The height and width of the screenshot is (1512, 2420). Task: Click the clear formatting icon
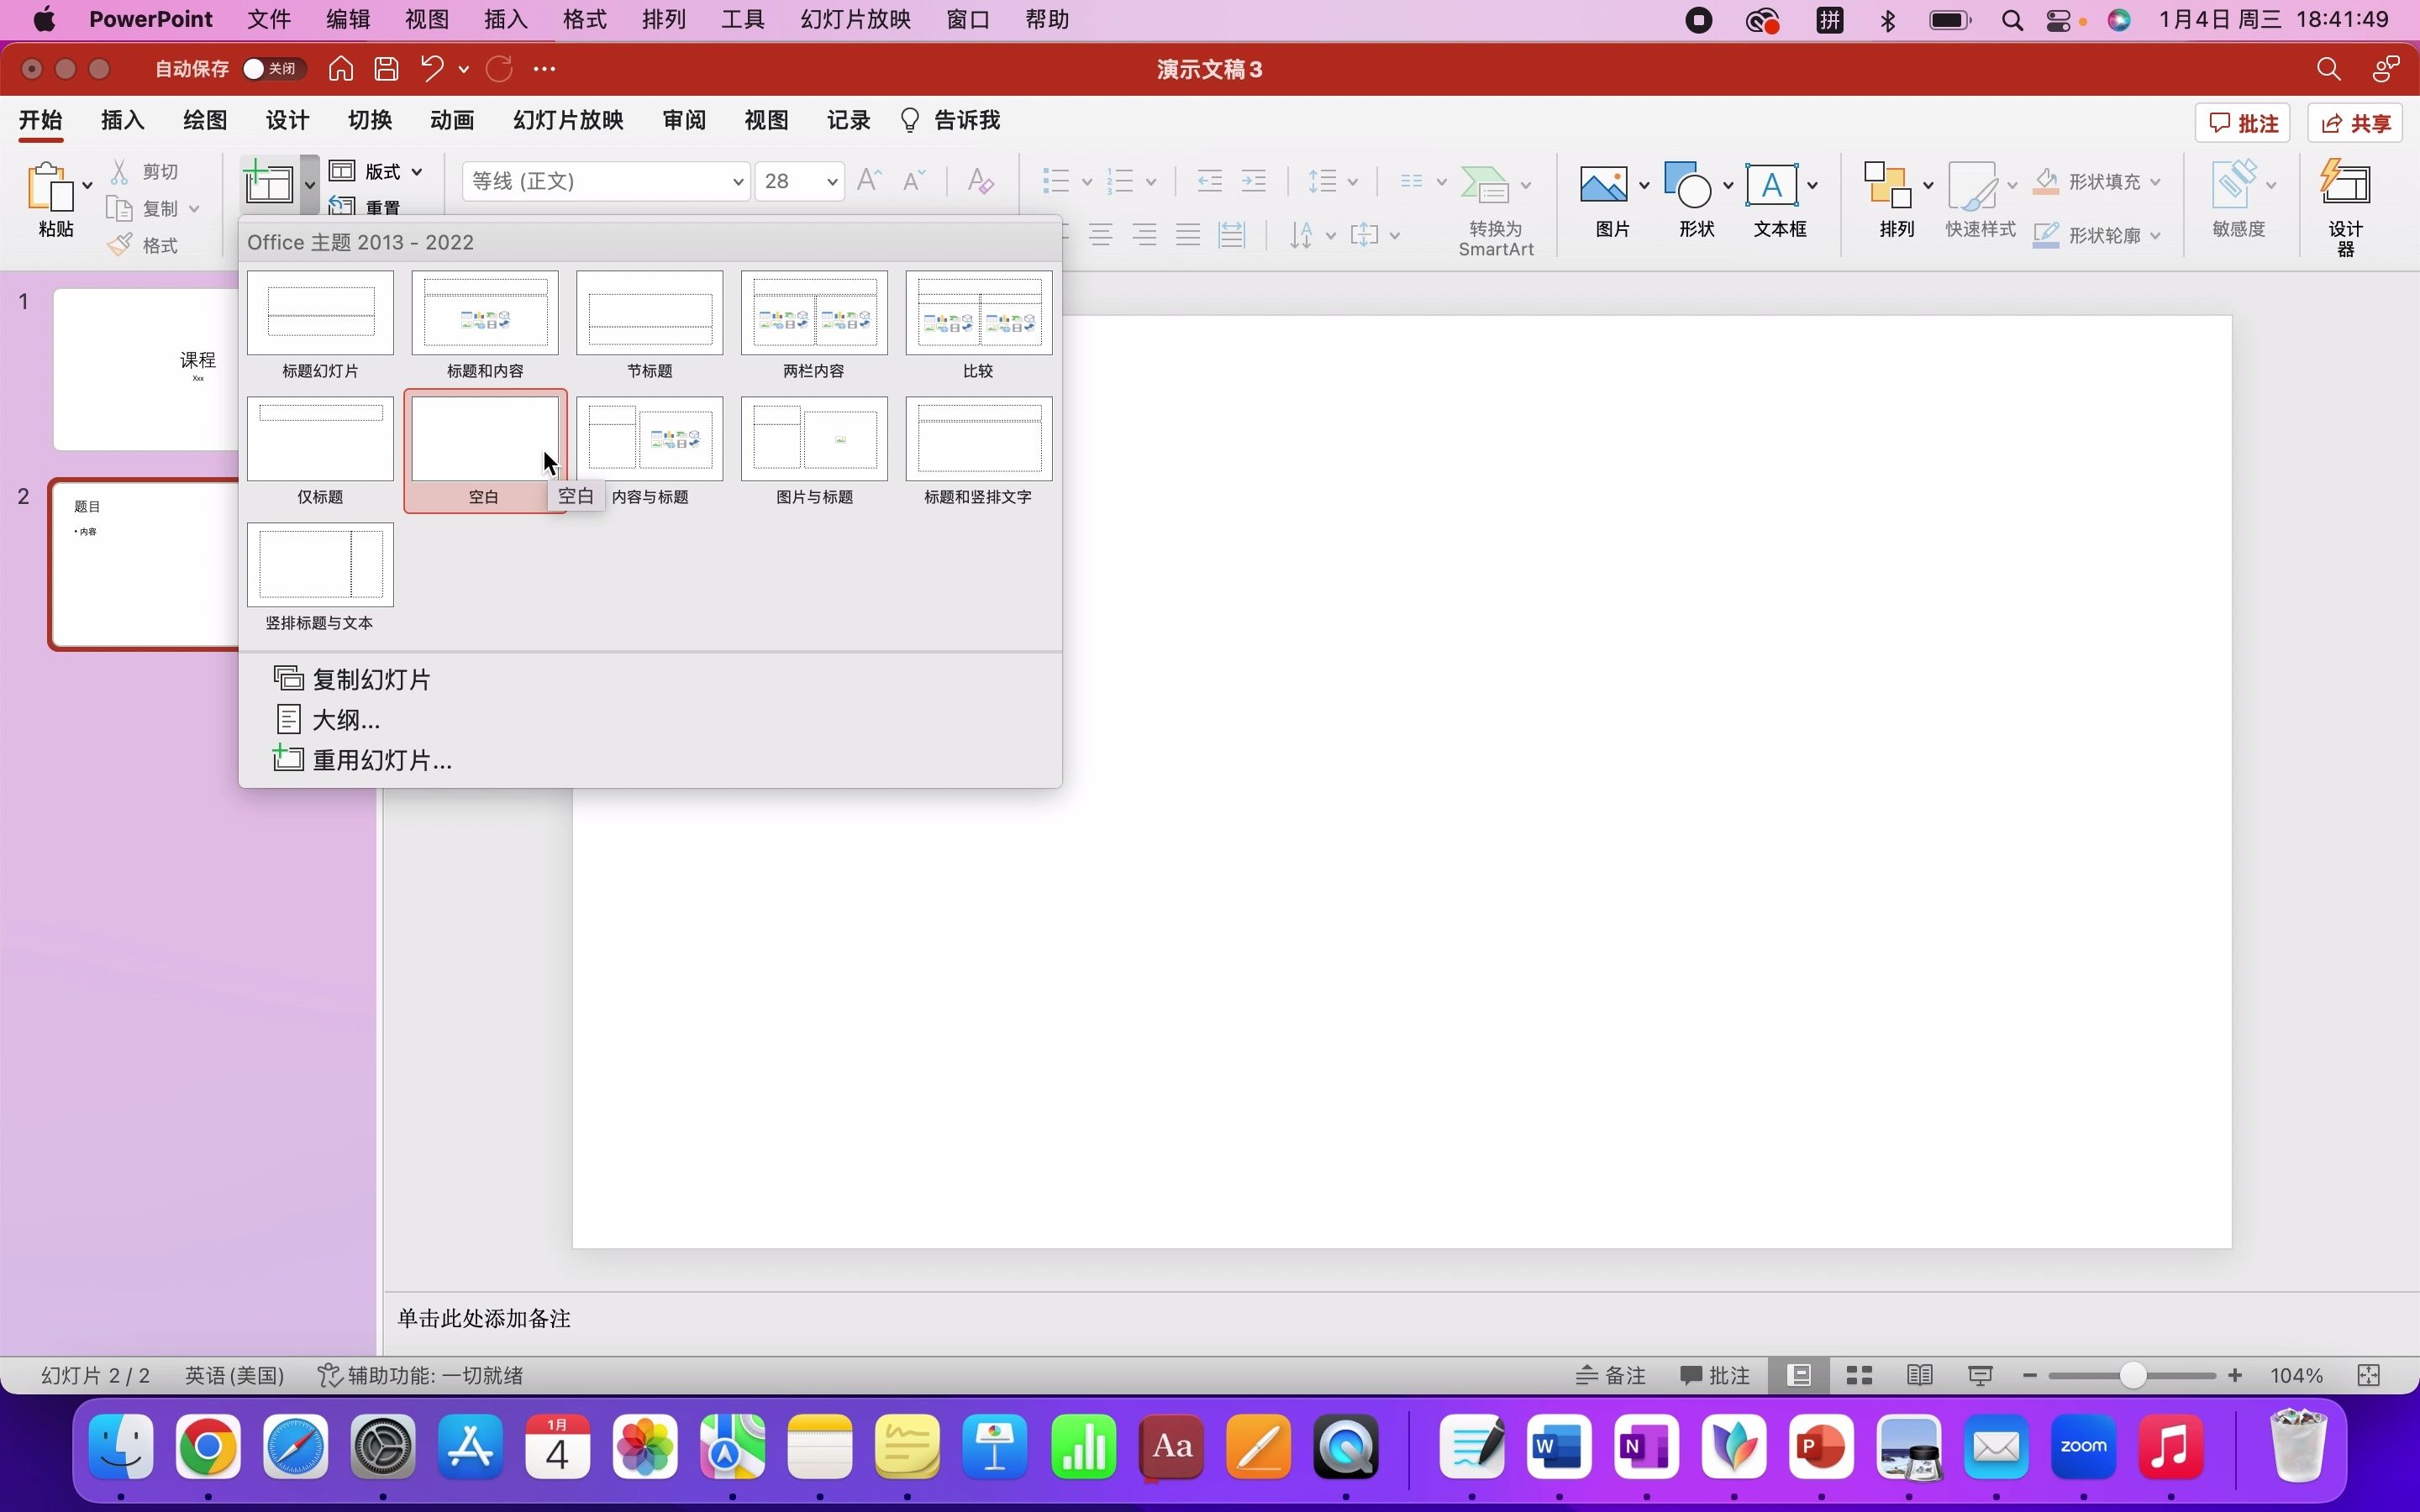(980, 181)
